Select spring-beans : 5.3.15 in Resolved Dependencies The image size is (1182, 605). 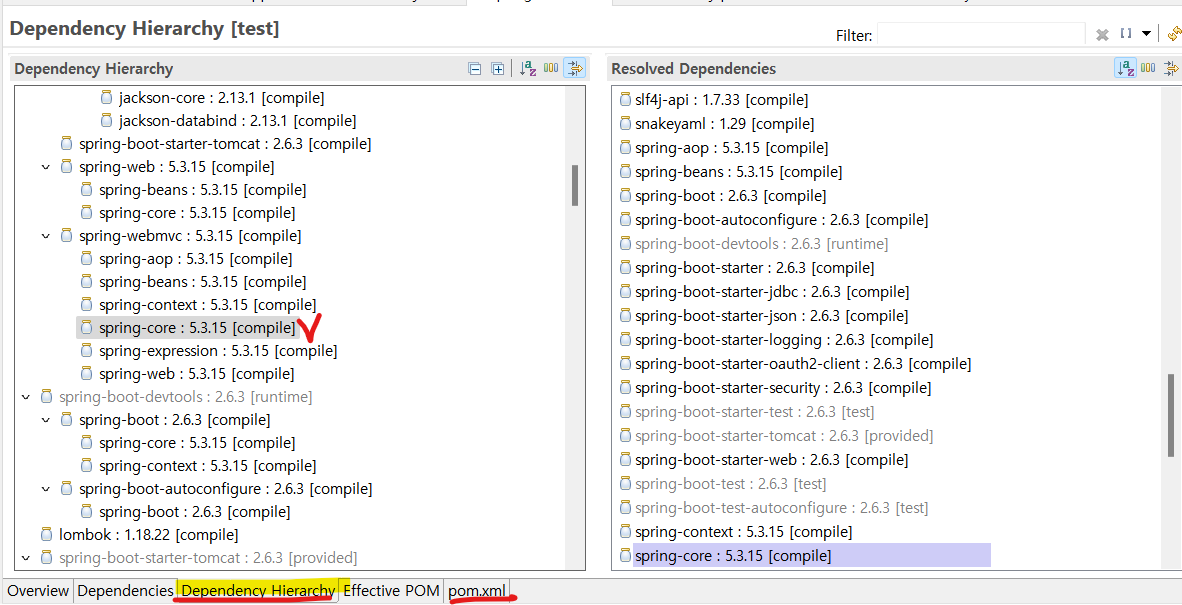739,172
